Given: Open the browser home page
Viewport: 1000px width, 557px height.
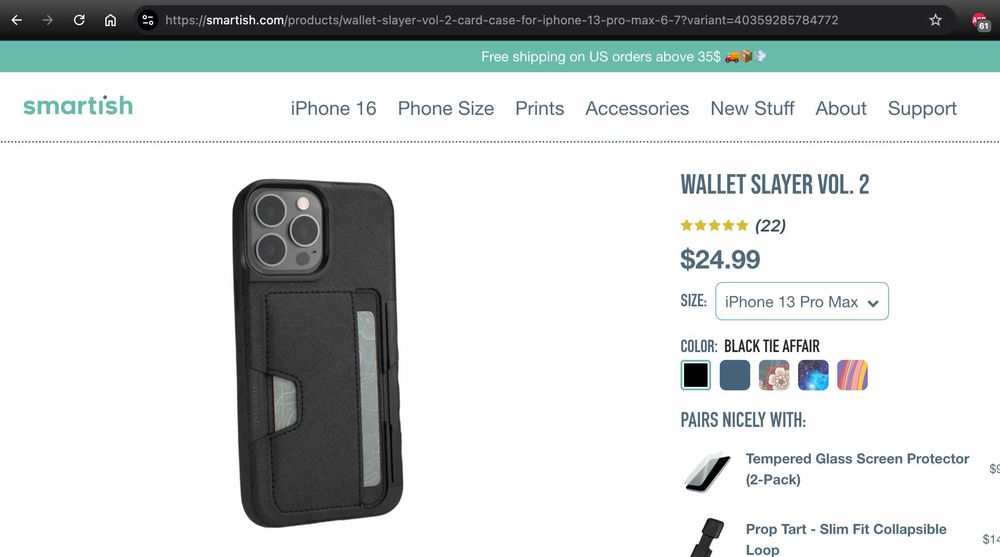Looking at the screenshot, I should (110, 20).
